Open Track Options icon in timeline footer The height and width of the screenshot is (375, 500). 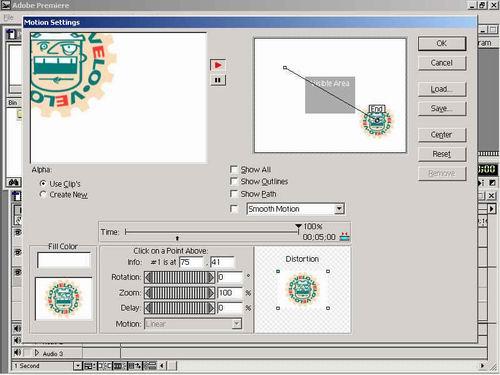tap(89, 366)
